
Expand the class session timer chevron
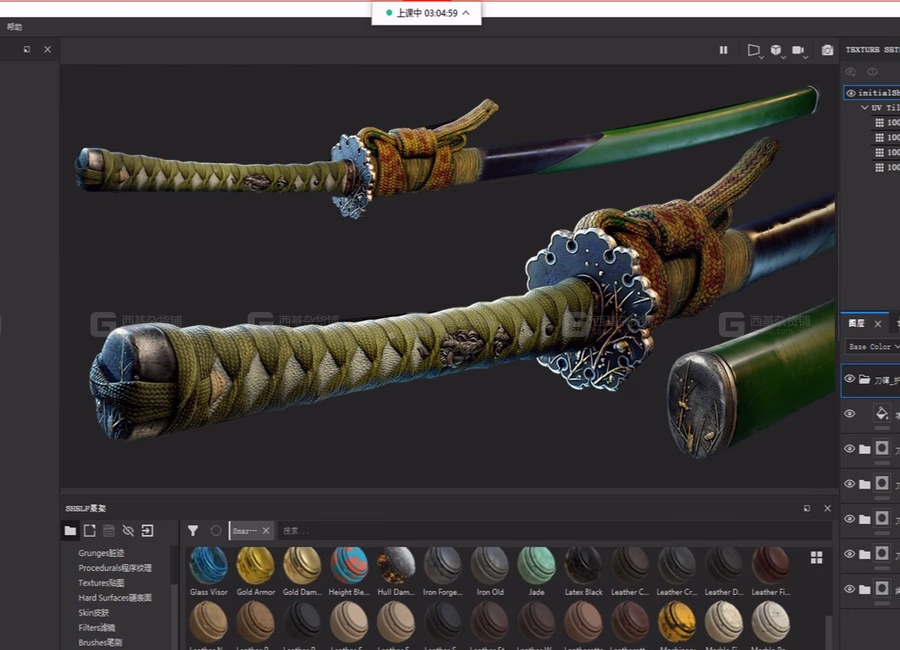465,13
